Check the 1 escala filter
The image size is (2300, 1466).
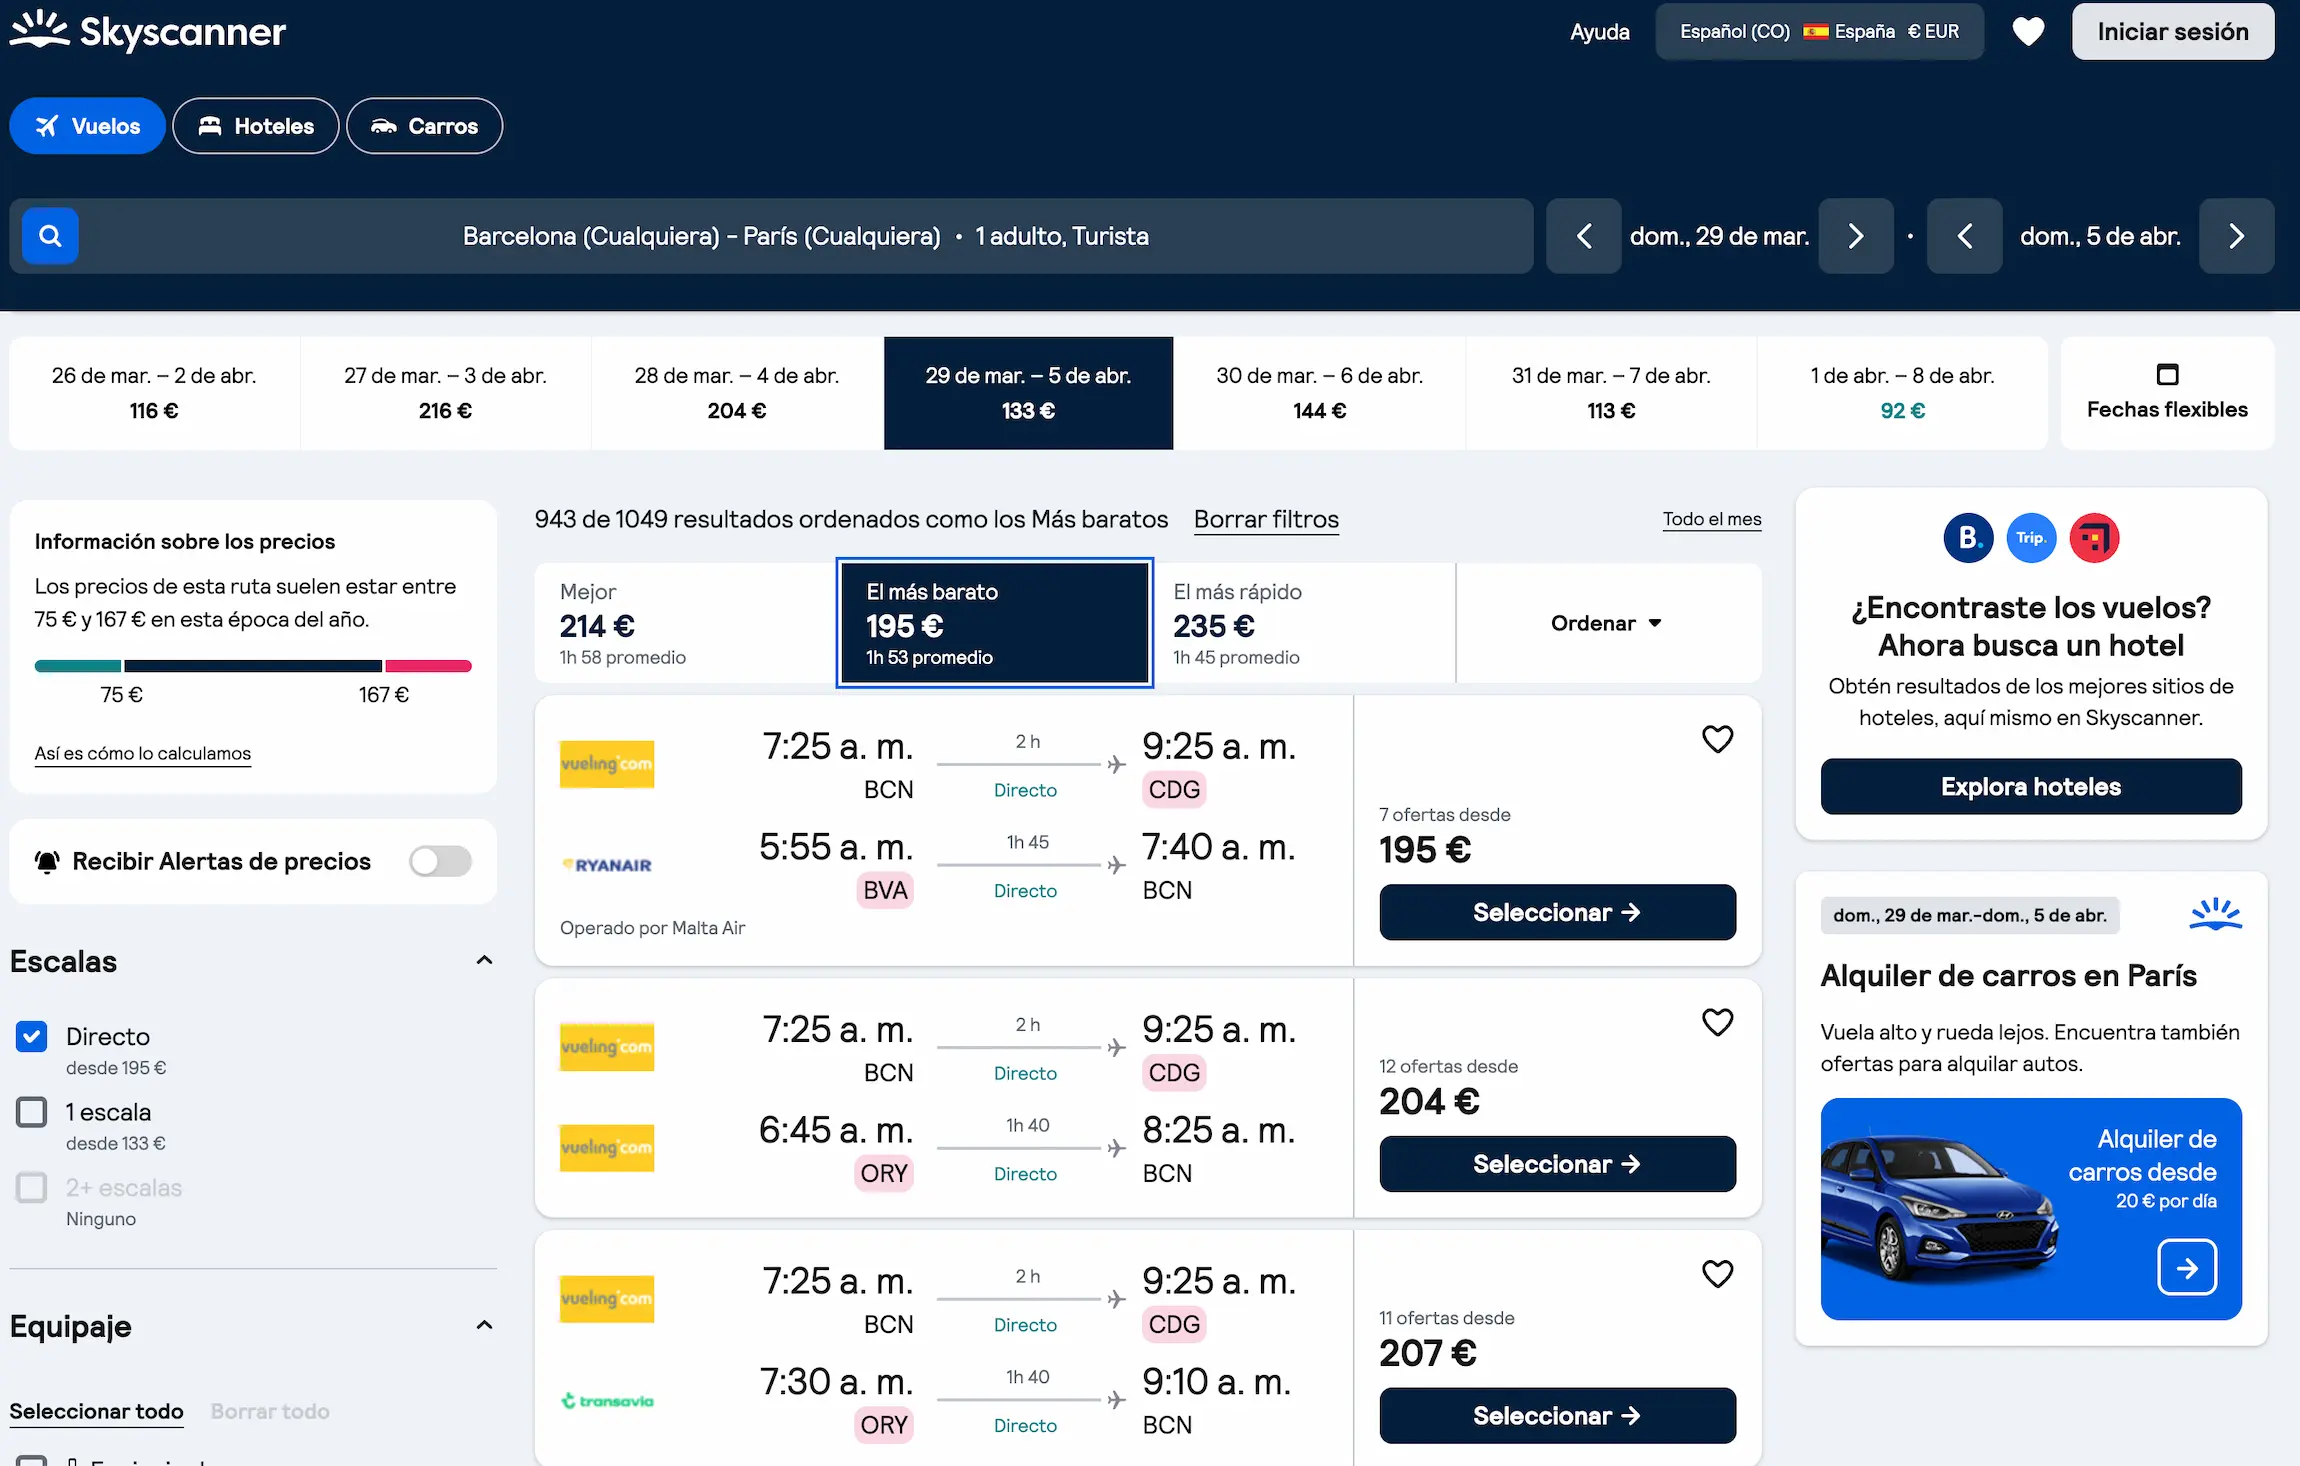coord(31,1112)
